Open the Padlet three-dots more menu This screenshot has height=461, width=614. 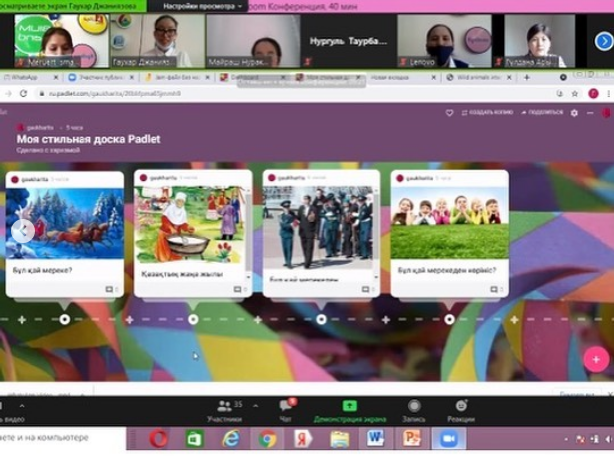(590, 113)
